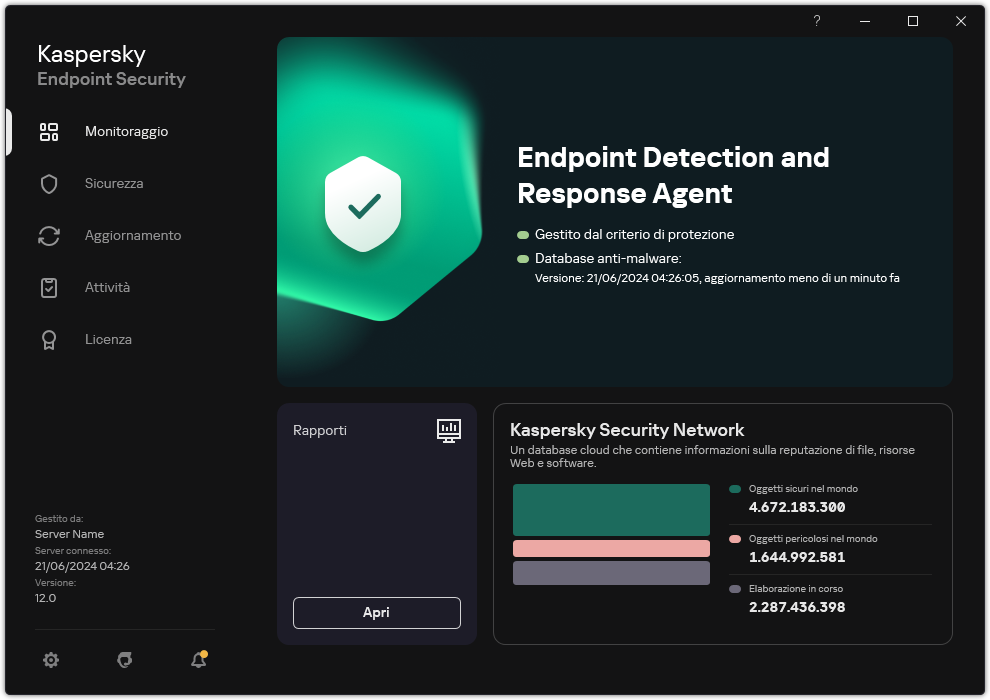Maximize the Kaspersky window
The width and height of the screenshot is (990, 700).
coord(913,21)
